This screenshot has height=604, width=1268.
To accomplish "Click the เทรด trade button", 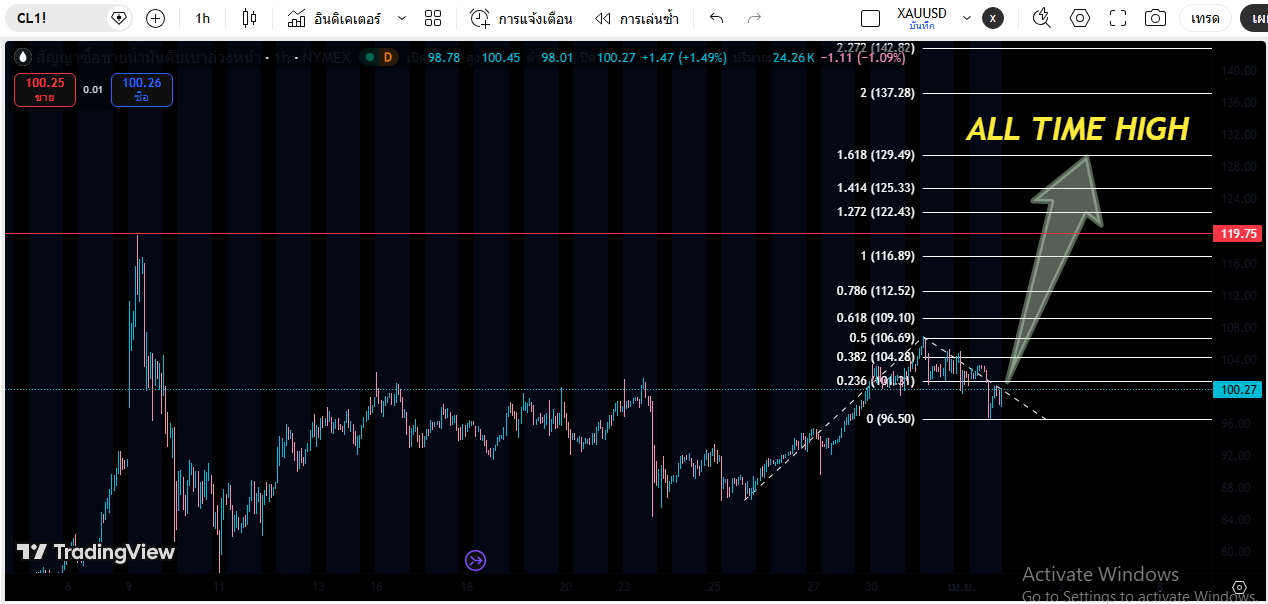I will [1205, 18].
